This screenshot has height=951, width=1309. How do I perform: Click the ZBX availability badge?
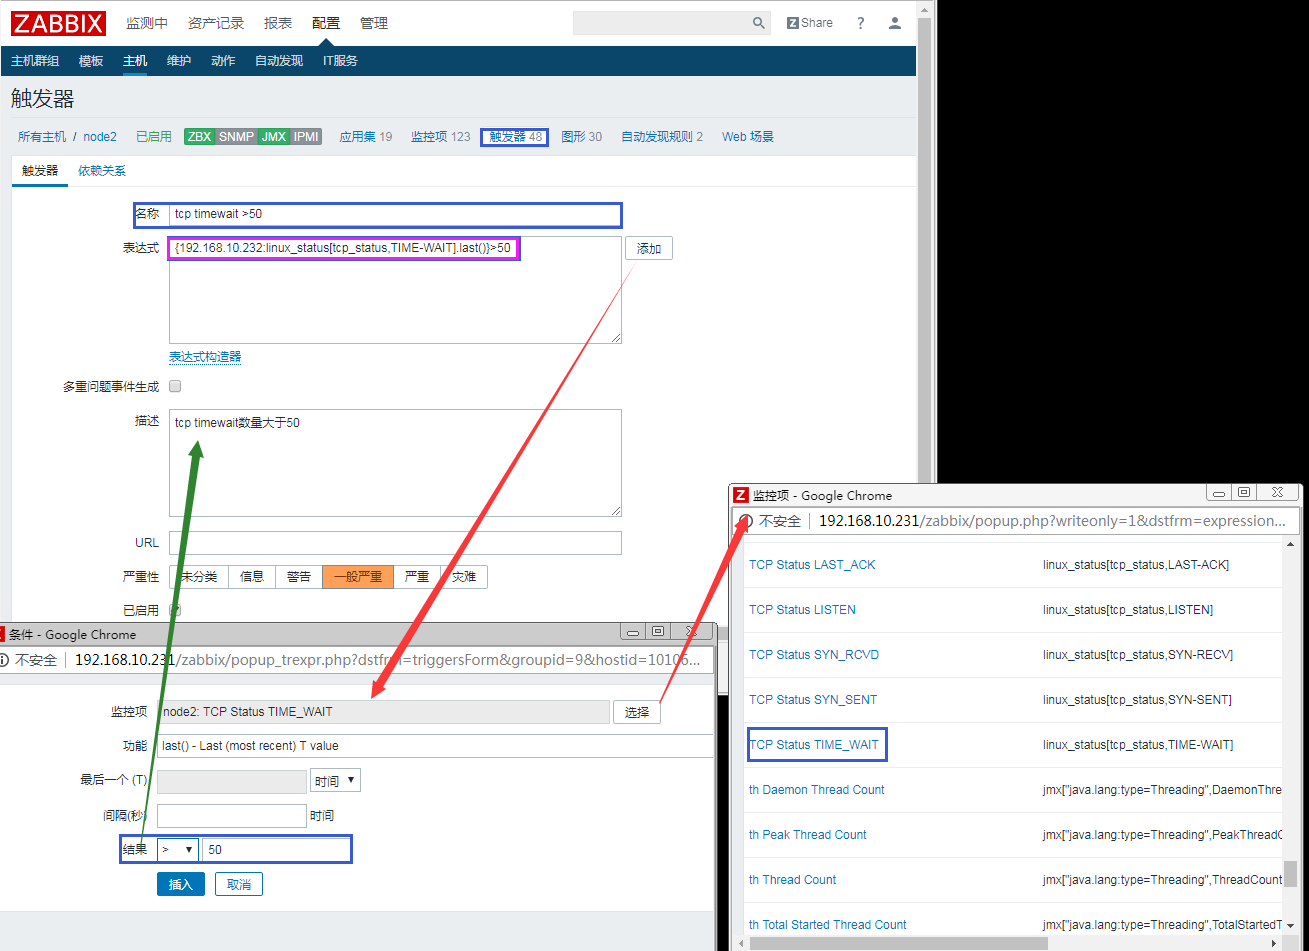[200, 137]
